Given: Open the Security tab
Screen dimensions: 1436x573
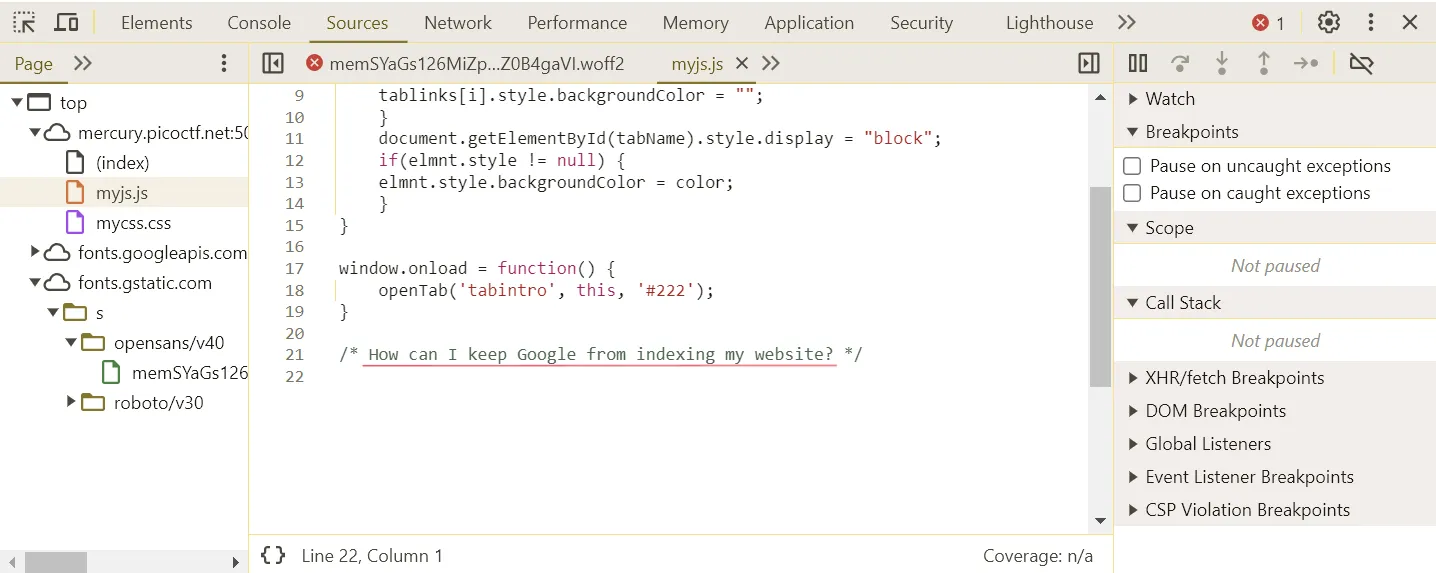Looking at the screenshot, I should (x=921, y=22).
